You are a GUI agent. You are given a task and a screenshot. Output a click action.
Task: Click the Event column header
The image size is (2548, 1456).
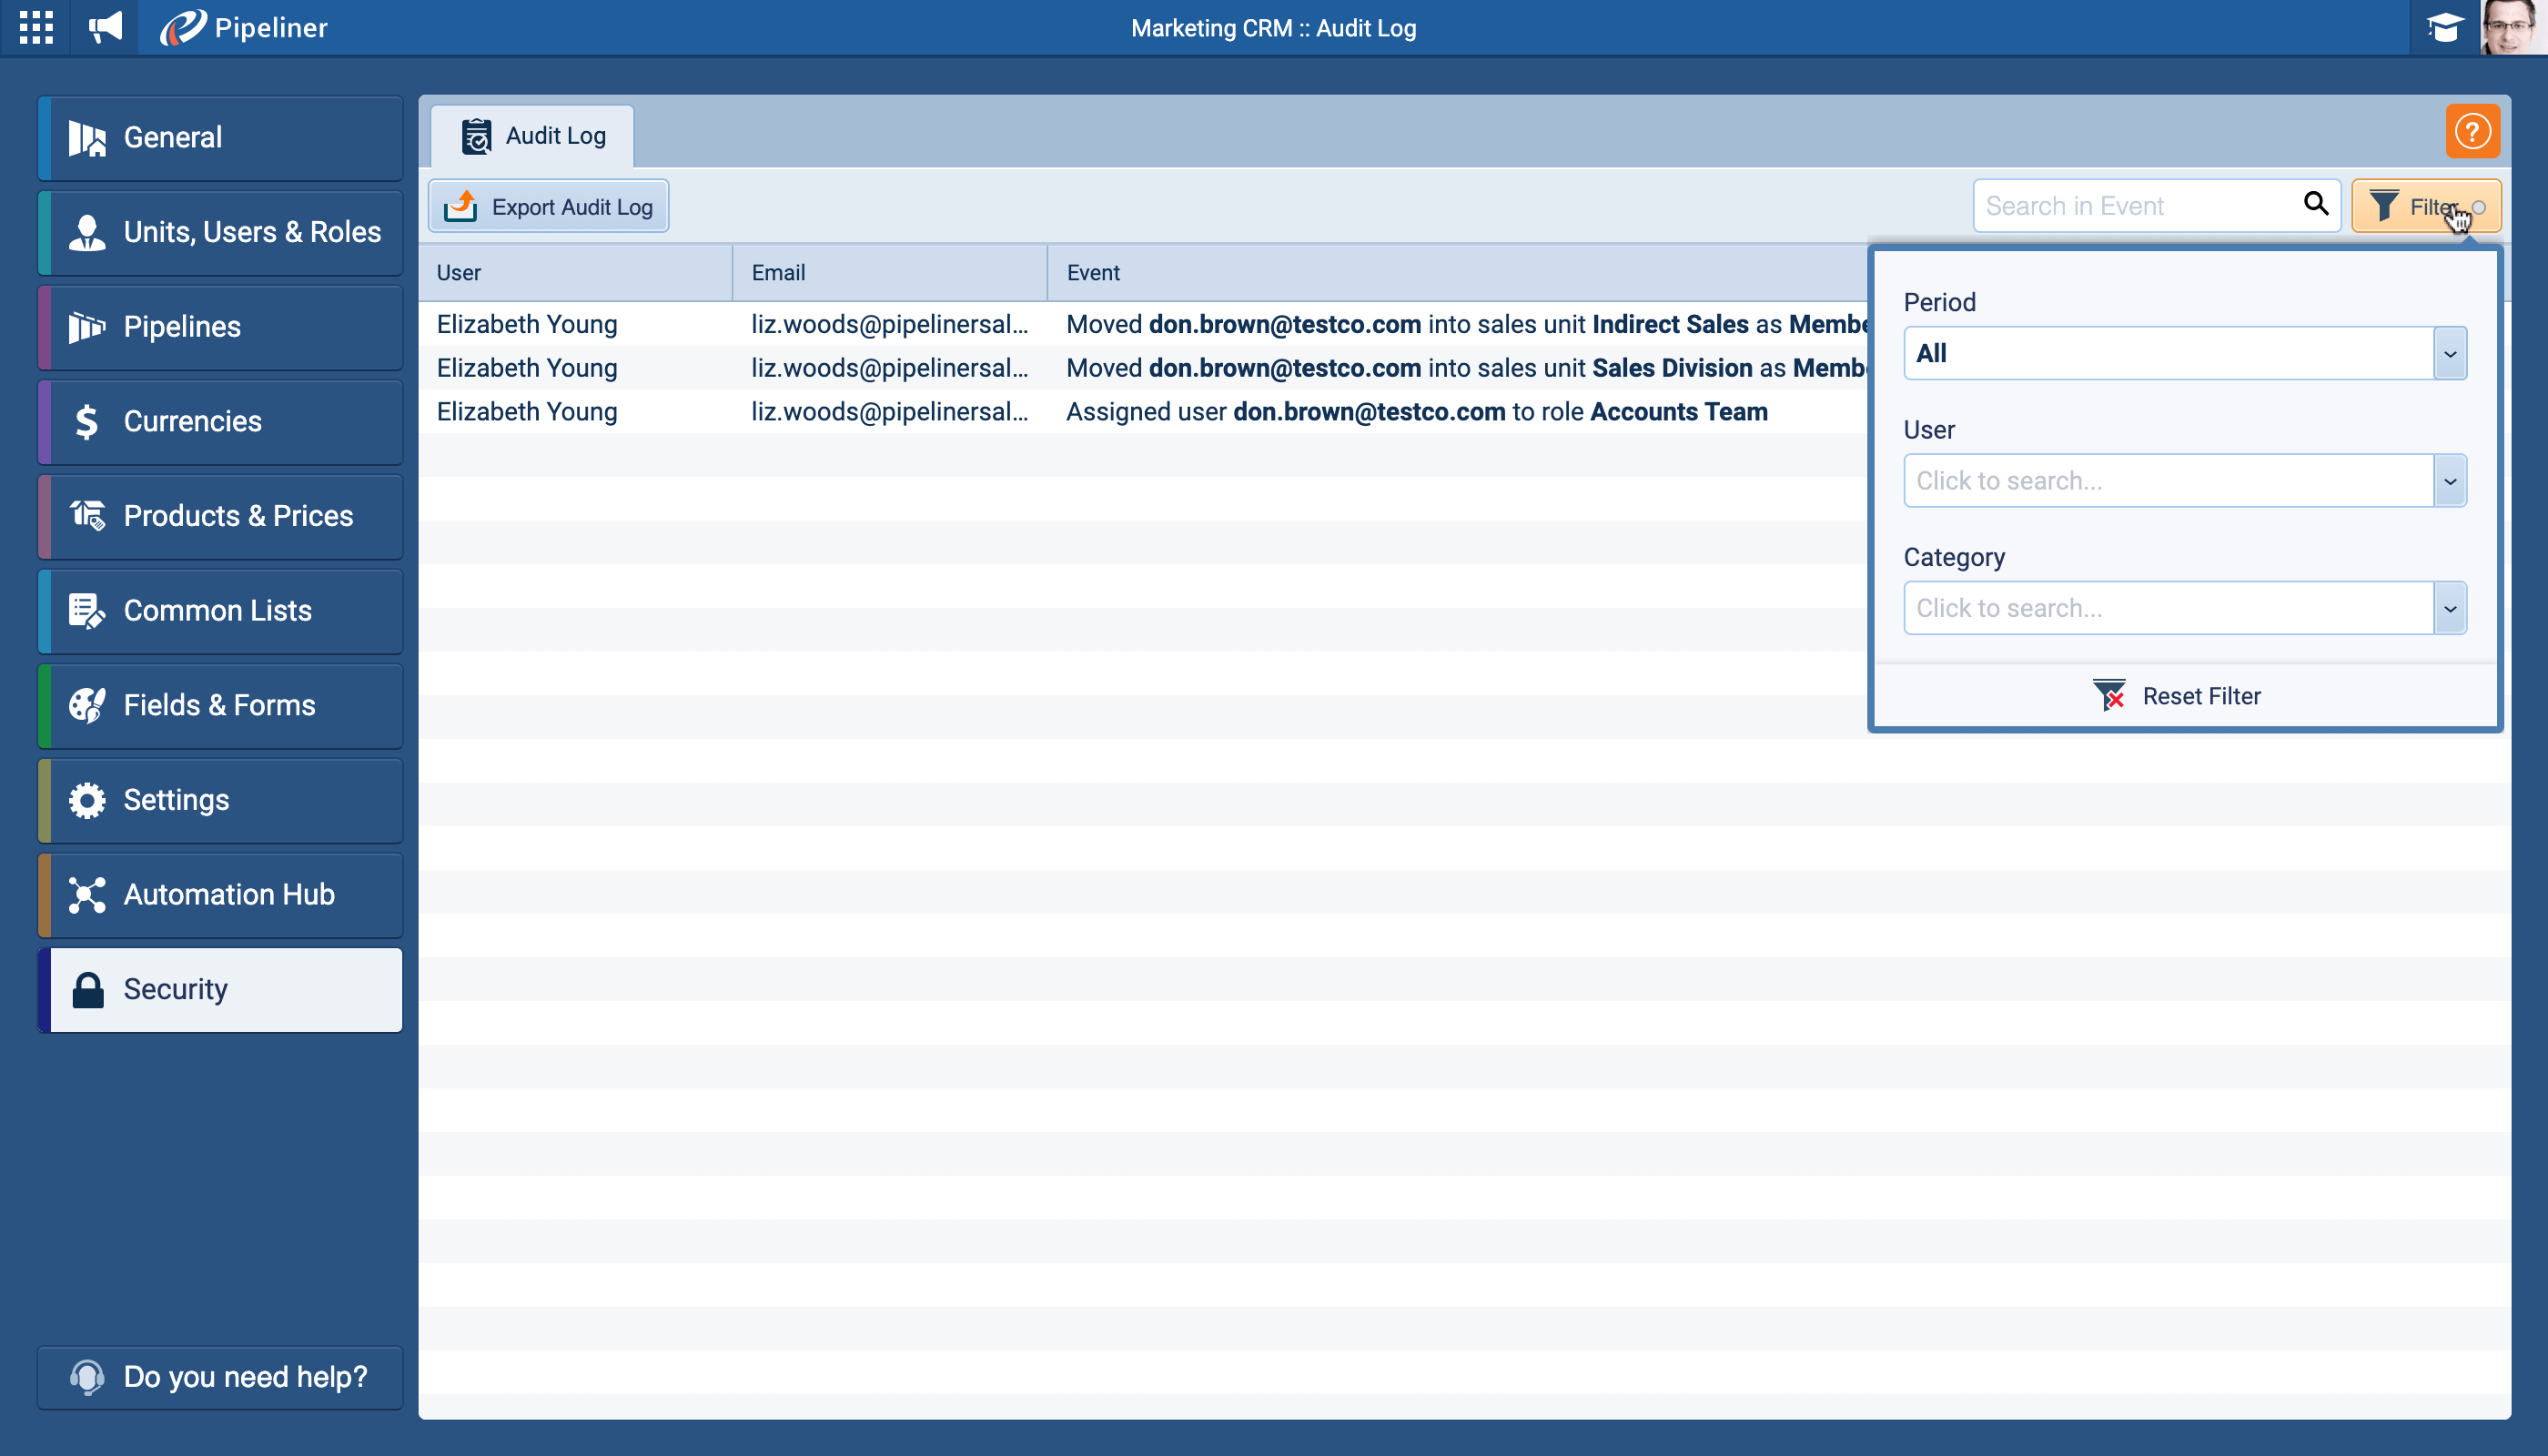click(1093, 273)
